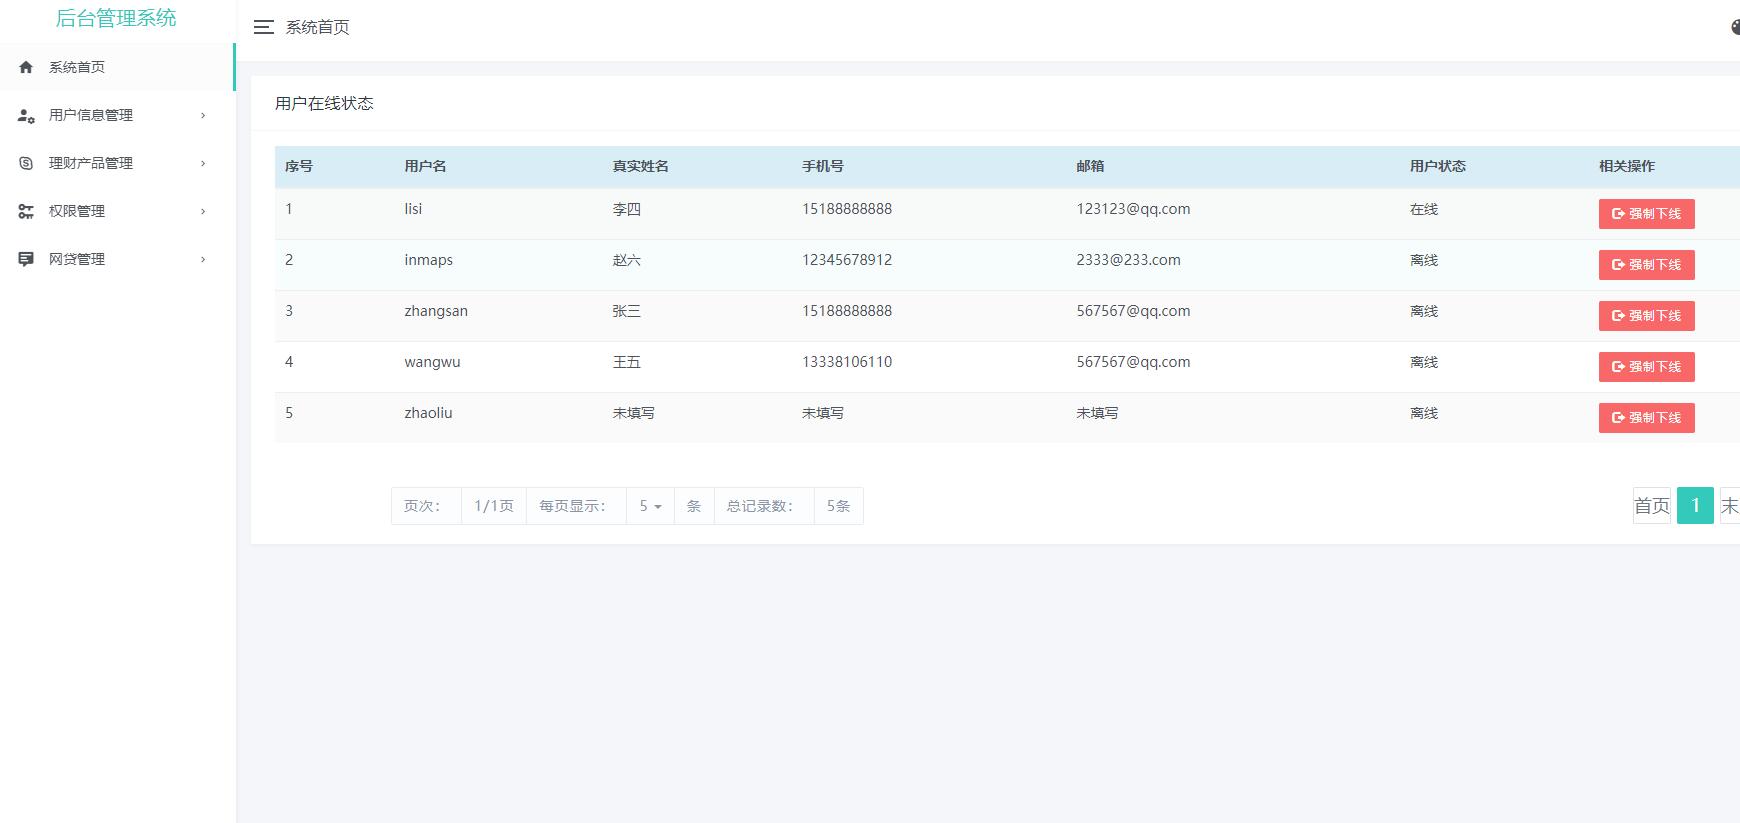Click phone number 12345678912

tap(847, 260)
